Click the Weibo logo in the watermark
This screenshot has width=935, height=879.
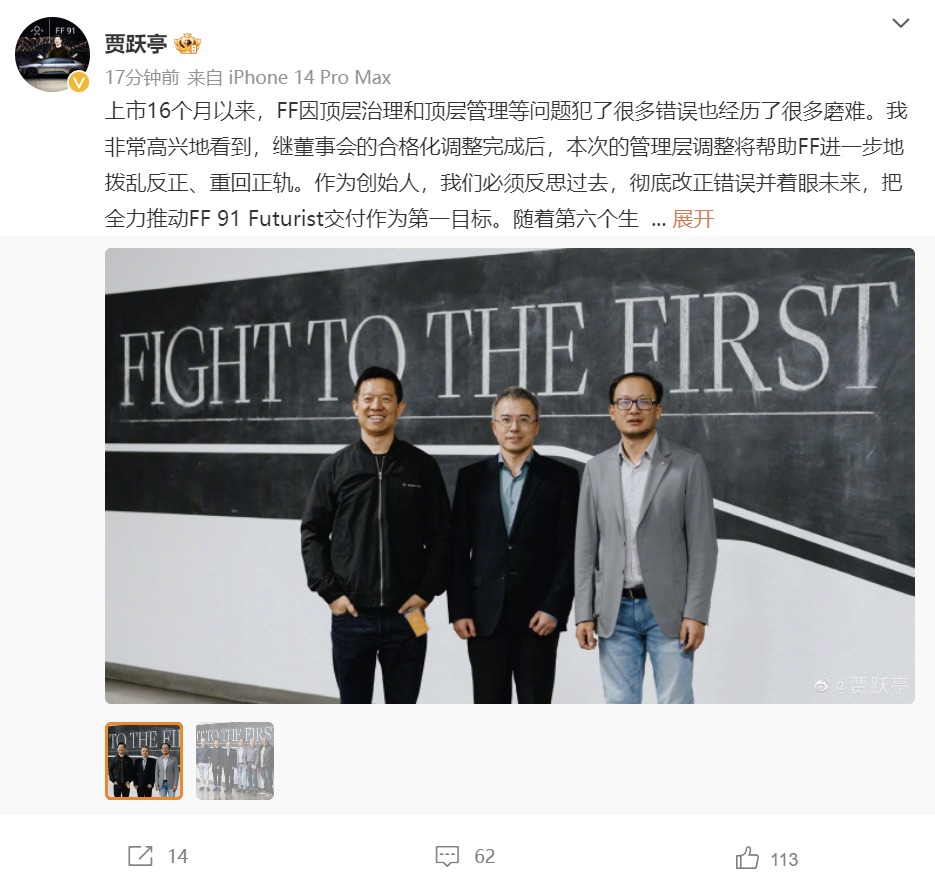point(822,686)
